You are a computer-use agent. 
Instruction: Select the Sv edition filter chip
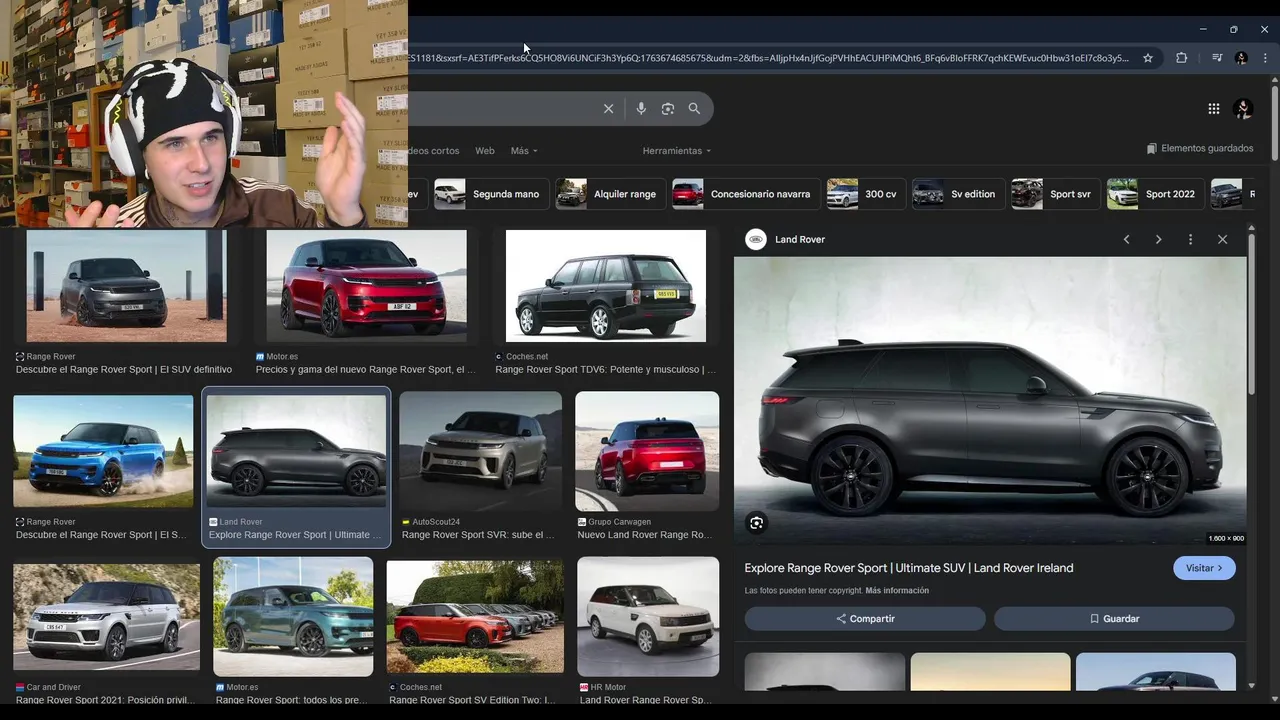click(x=958, y=194)
